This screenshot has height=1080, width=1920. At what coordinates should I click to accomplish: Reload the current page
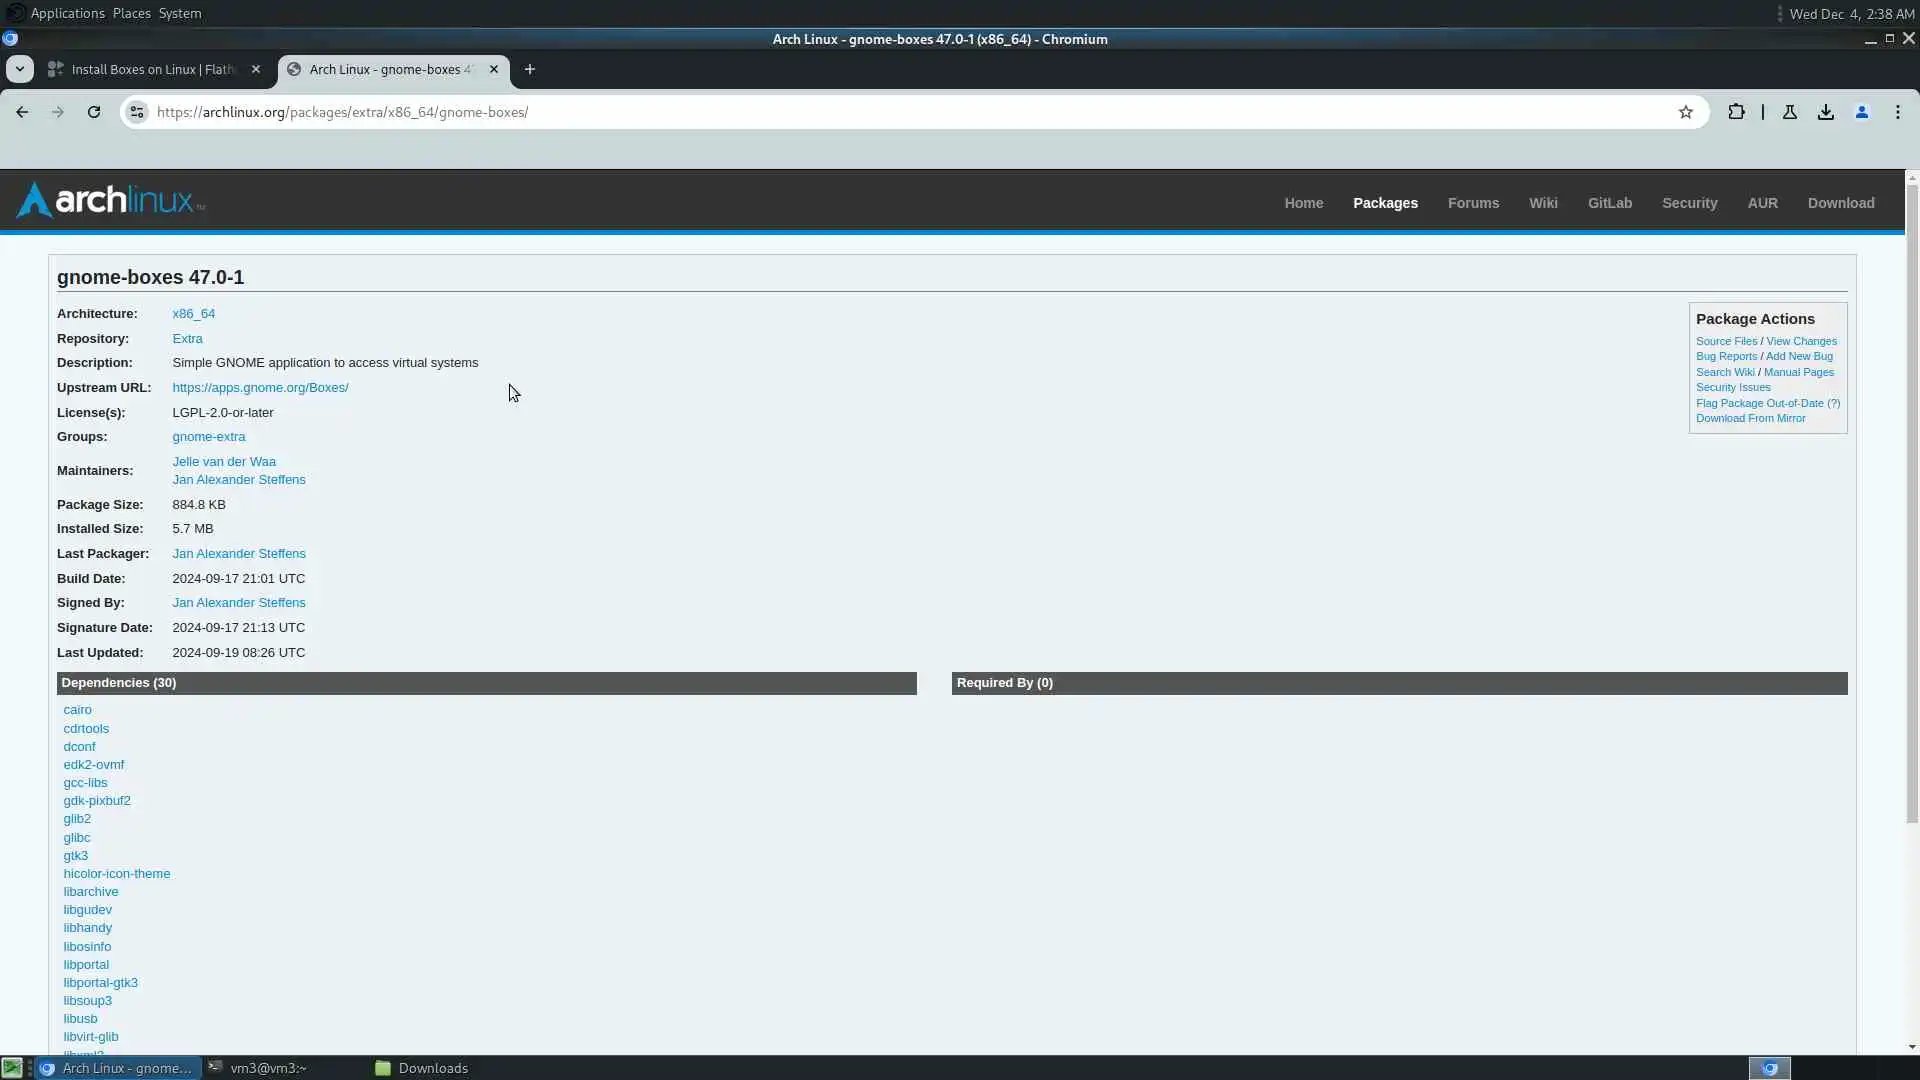click(x=94, y=112)
